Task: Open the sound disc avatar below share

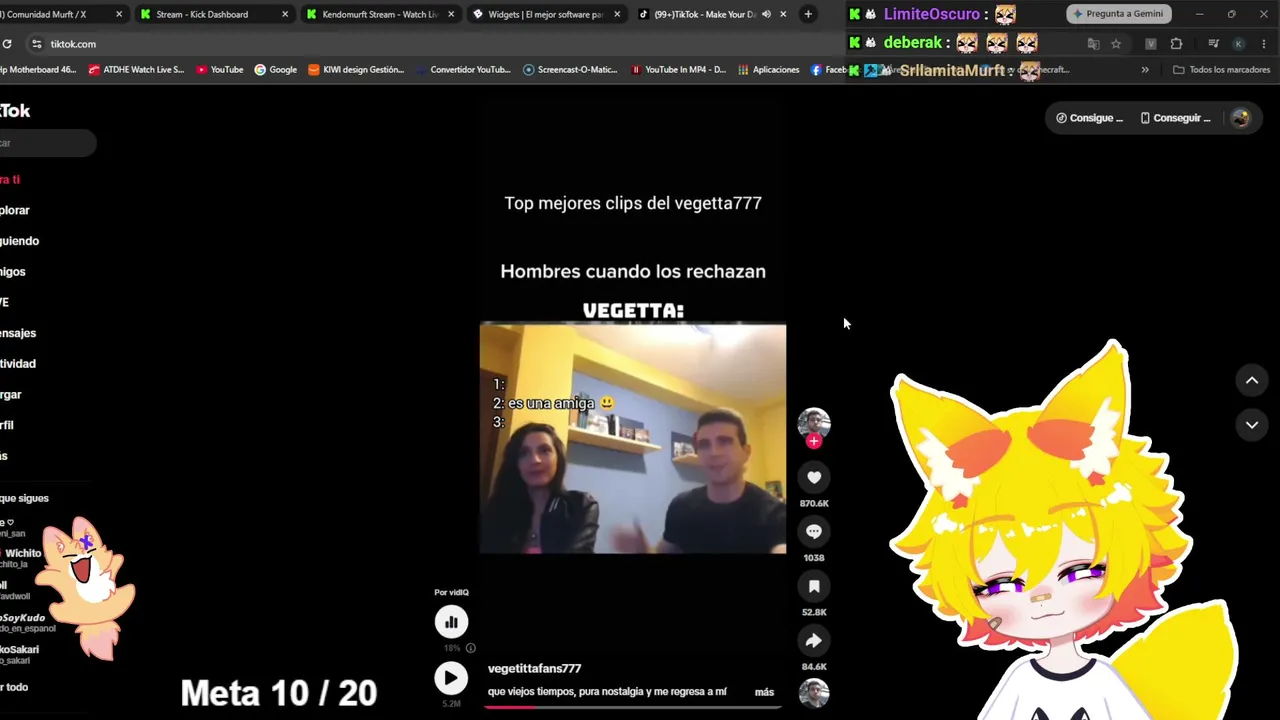Action: click(814, 692)
